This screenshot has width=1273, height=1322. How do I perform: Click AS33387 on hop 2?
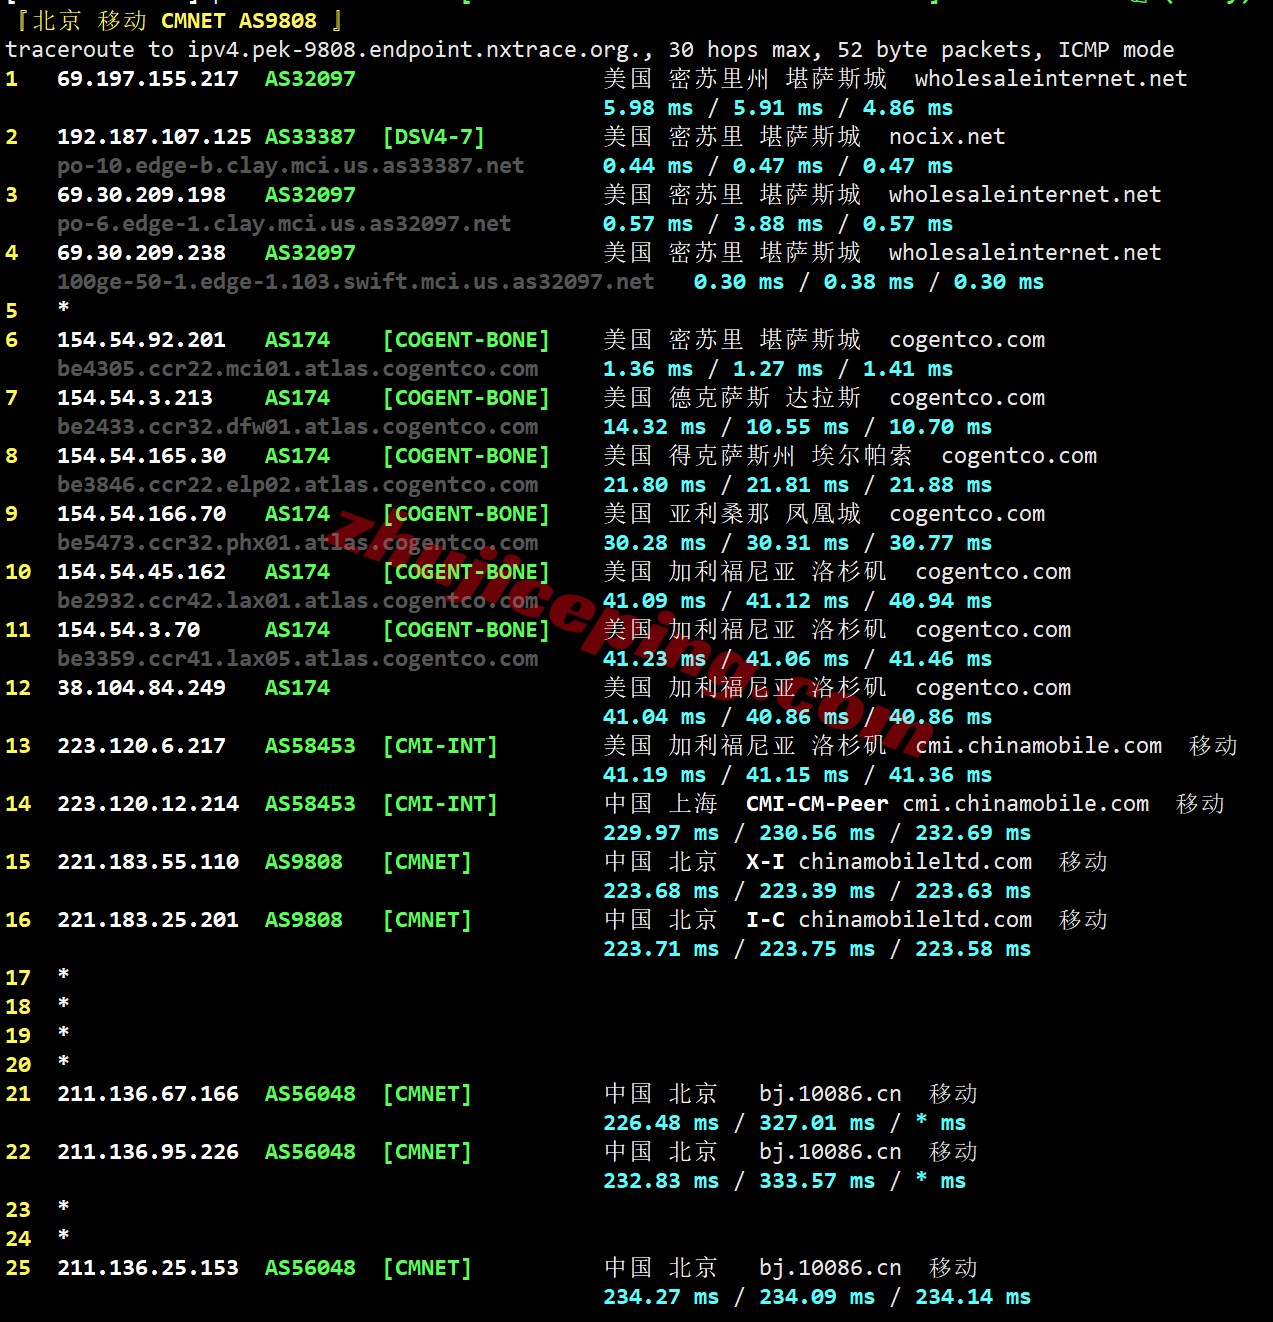[310, 137]
